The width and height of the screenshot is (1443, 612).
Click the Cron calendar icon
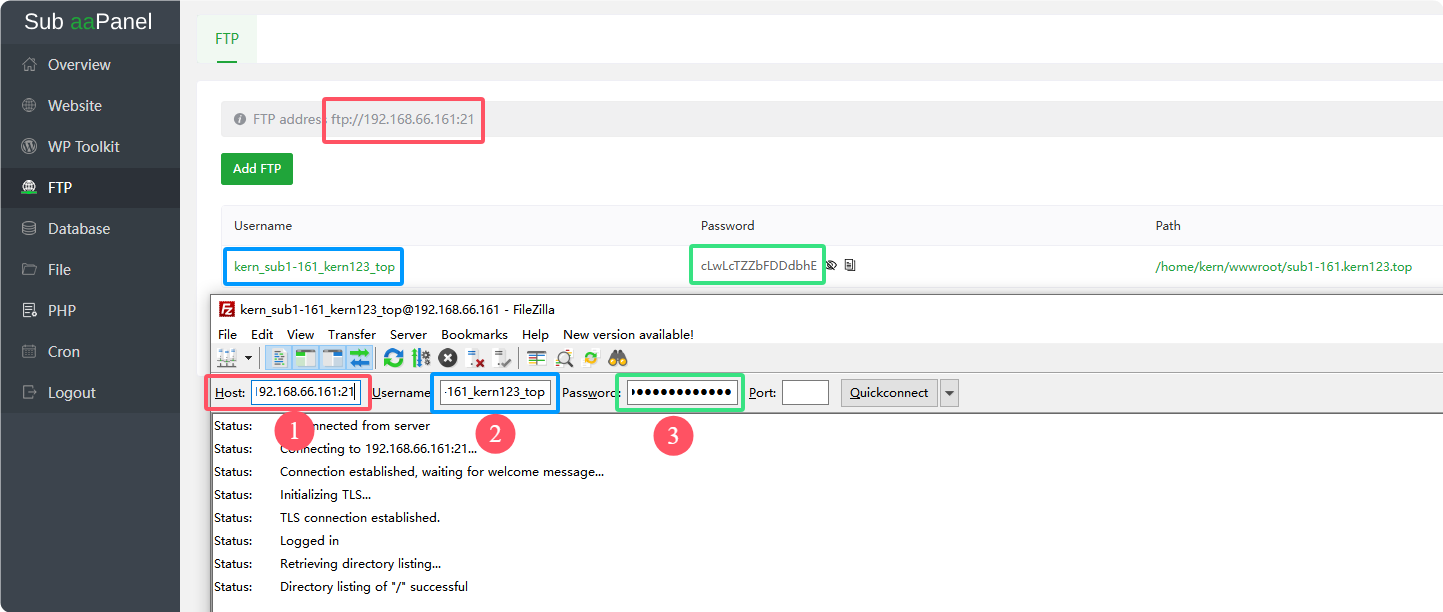point(29,351)
